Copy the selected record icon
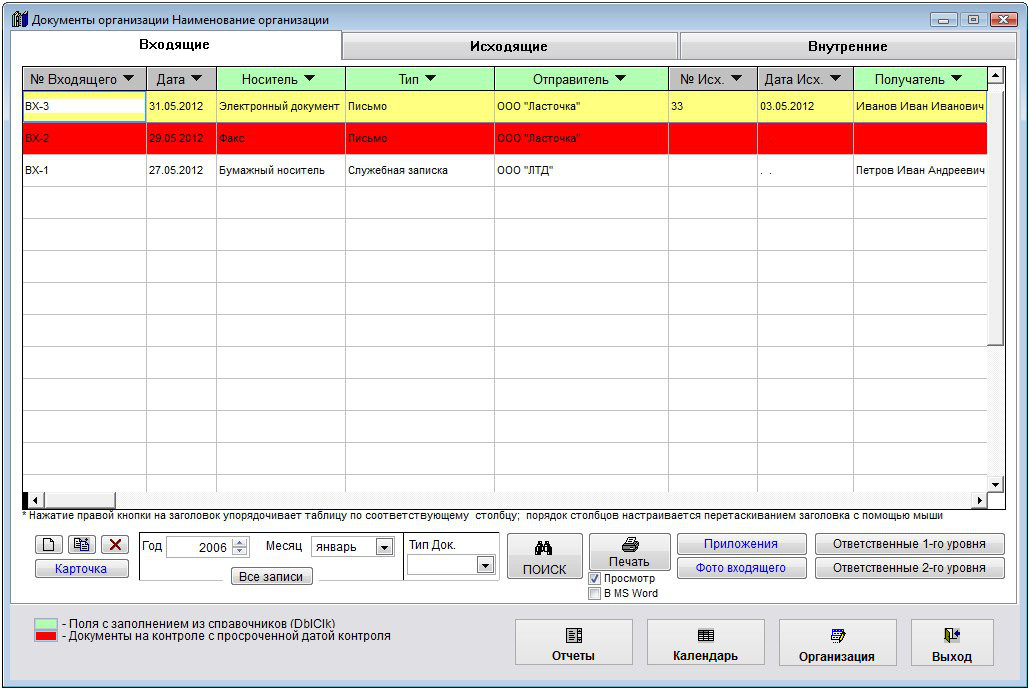Screen dimensions: 1029x690 82,545
